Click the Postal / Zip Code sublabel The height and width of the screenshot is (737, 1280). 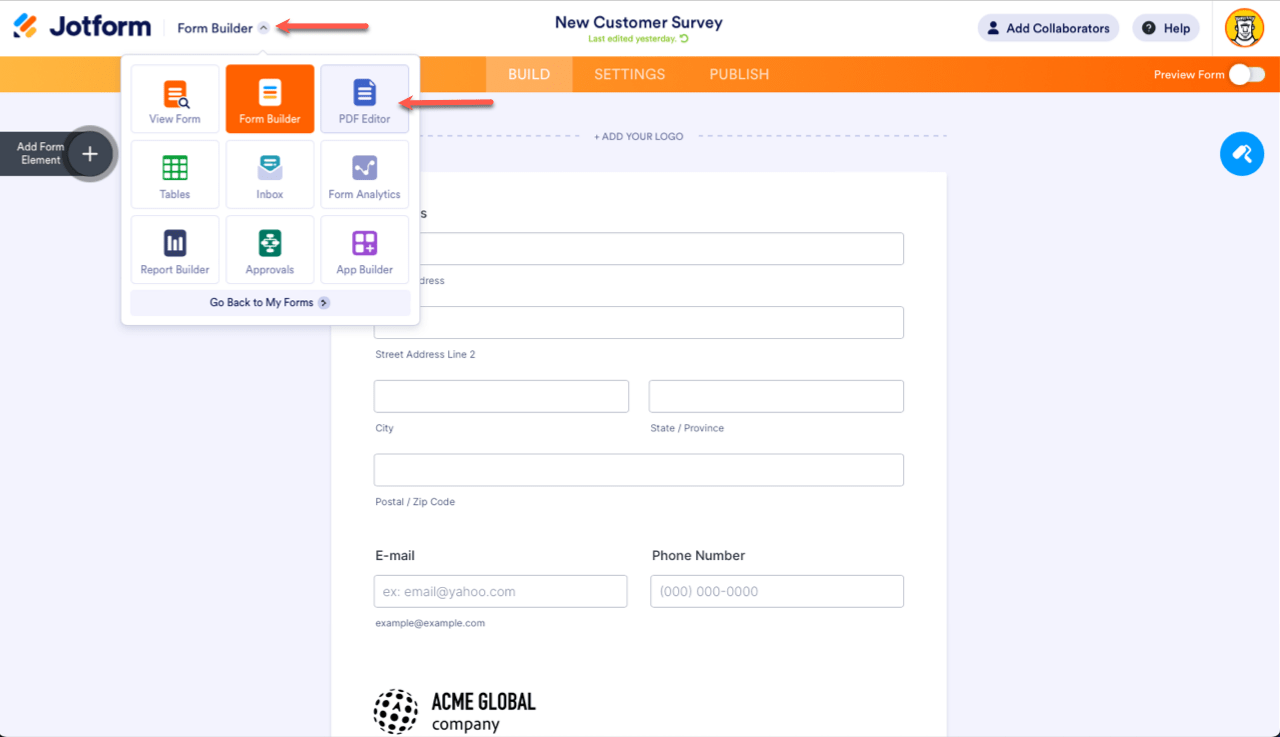click(415, 502)
